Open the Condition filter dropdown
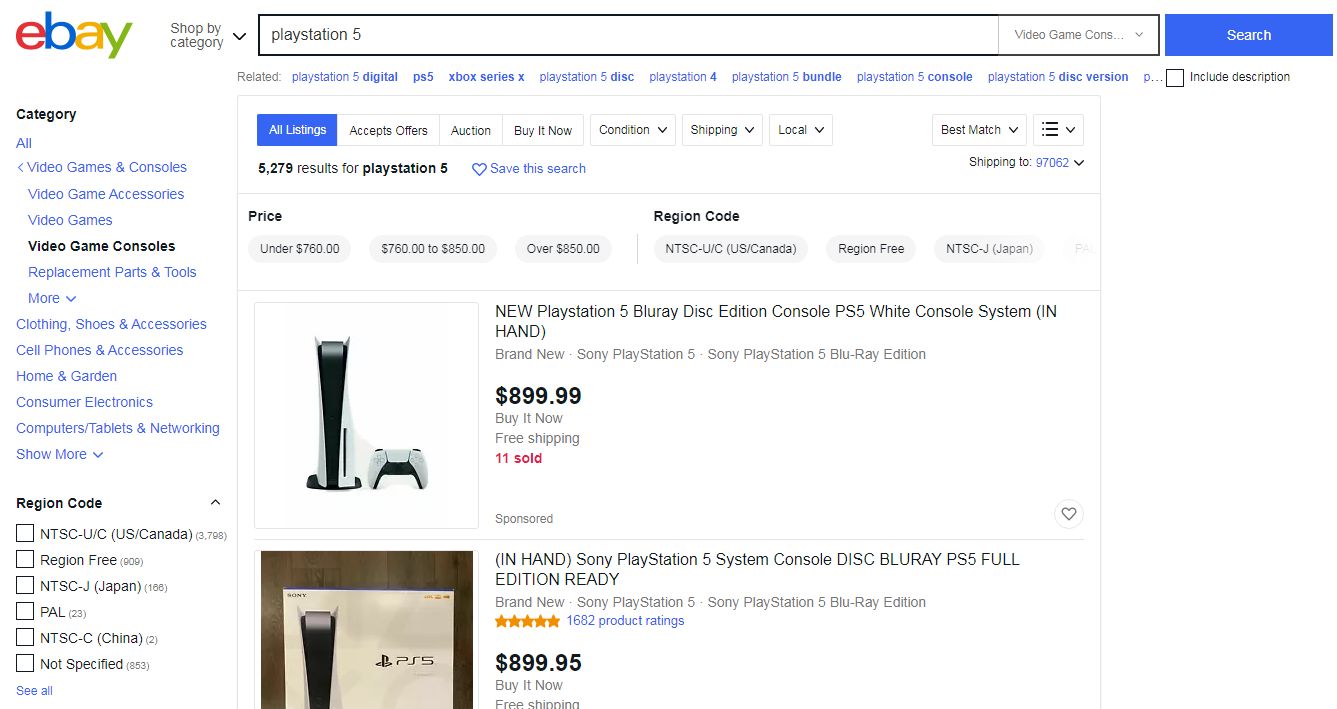Screen dimensions: 1337x709 [x=633, y=130]
